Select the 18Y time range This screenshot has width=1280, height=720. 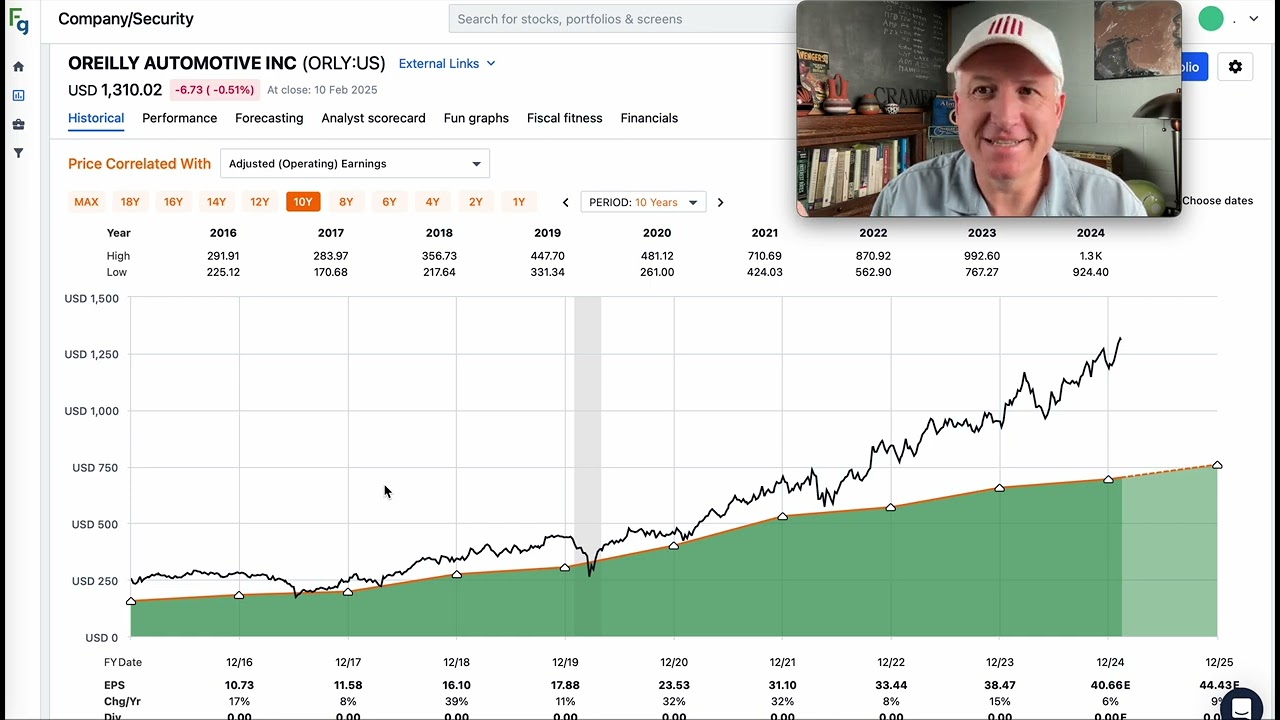(x=130, y=202)
